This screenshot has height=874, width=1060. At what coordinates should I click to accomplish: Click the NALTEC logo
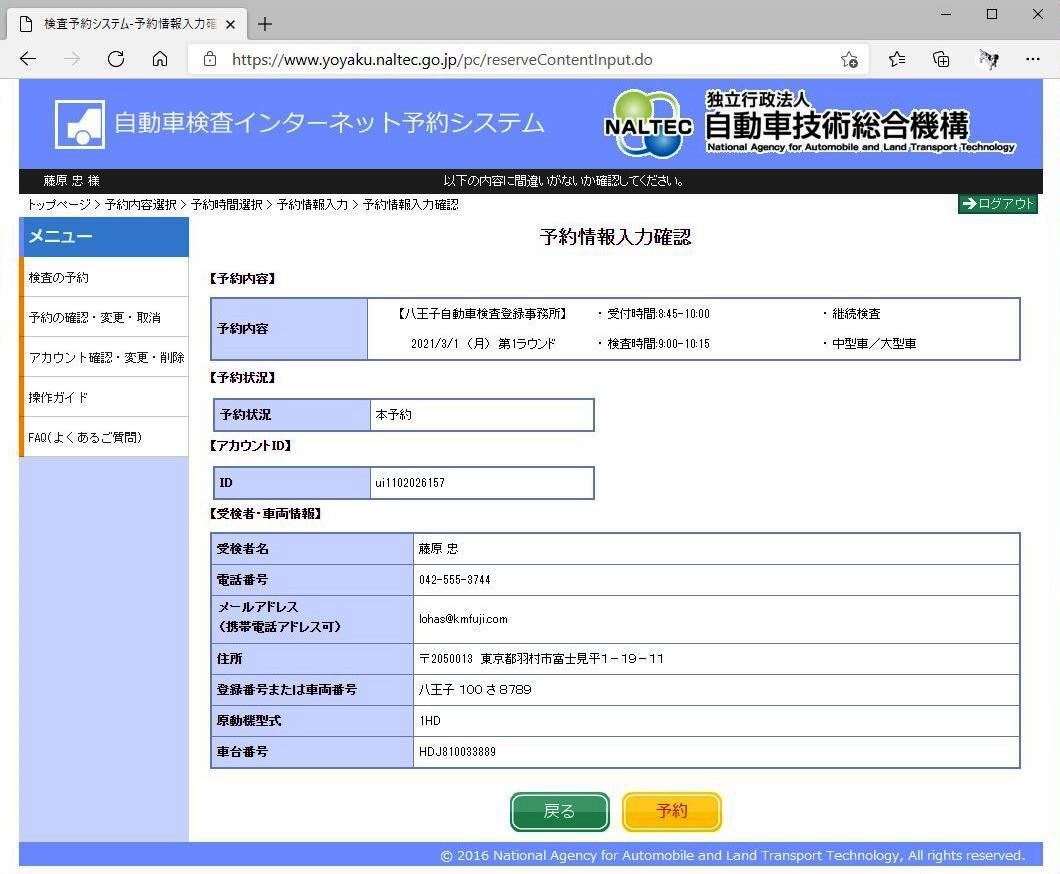click(648, 124)
